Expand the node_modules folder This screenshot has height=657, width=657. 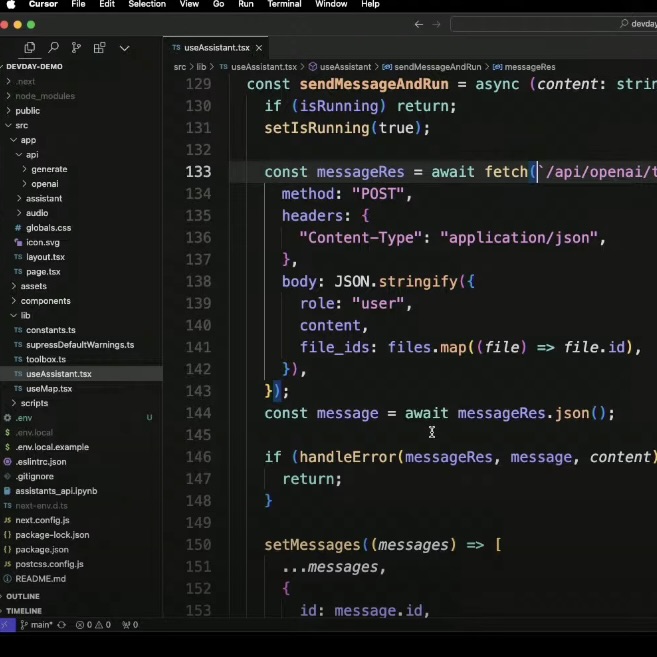(45, 96)
